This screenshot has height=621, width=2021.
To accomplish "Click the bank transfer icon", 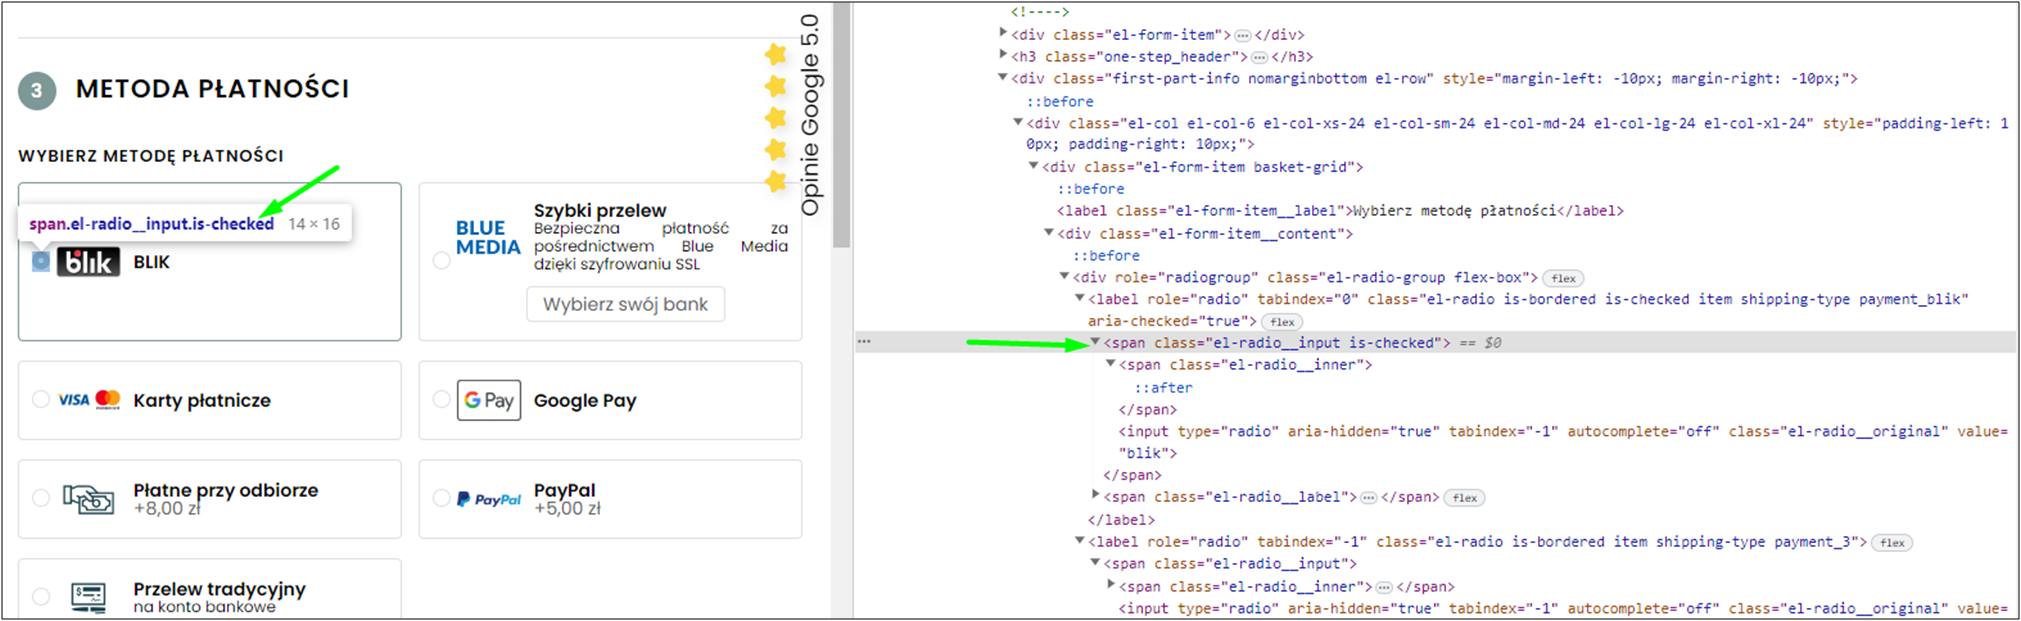I will point(89,597).
